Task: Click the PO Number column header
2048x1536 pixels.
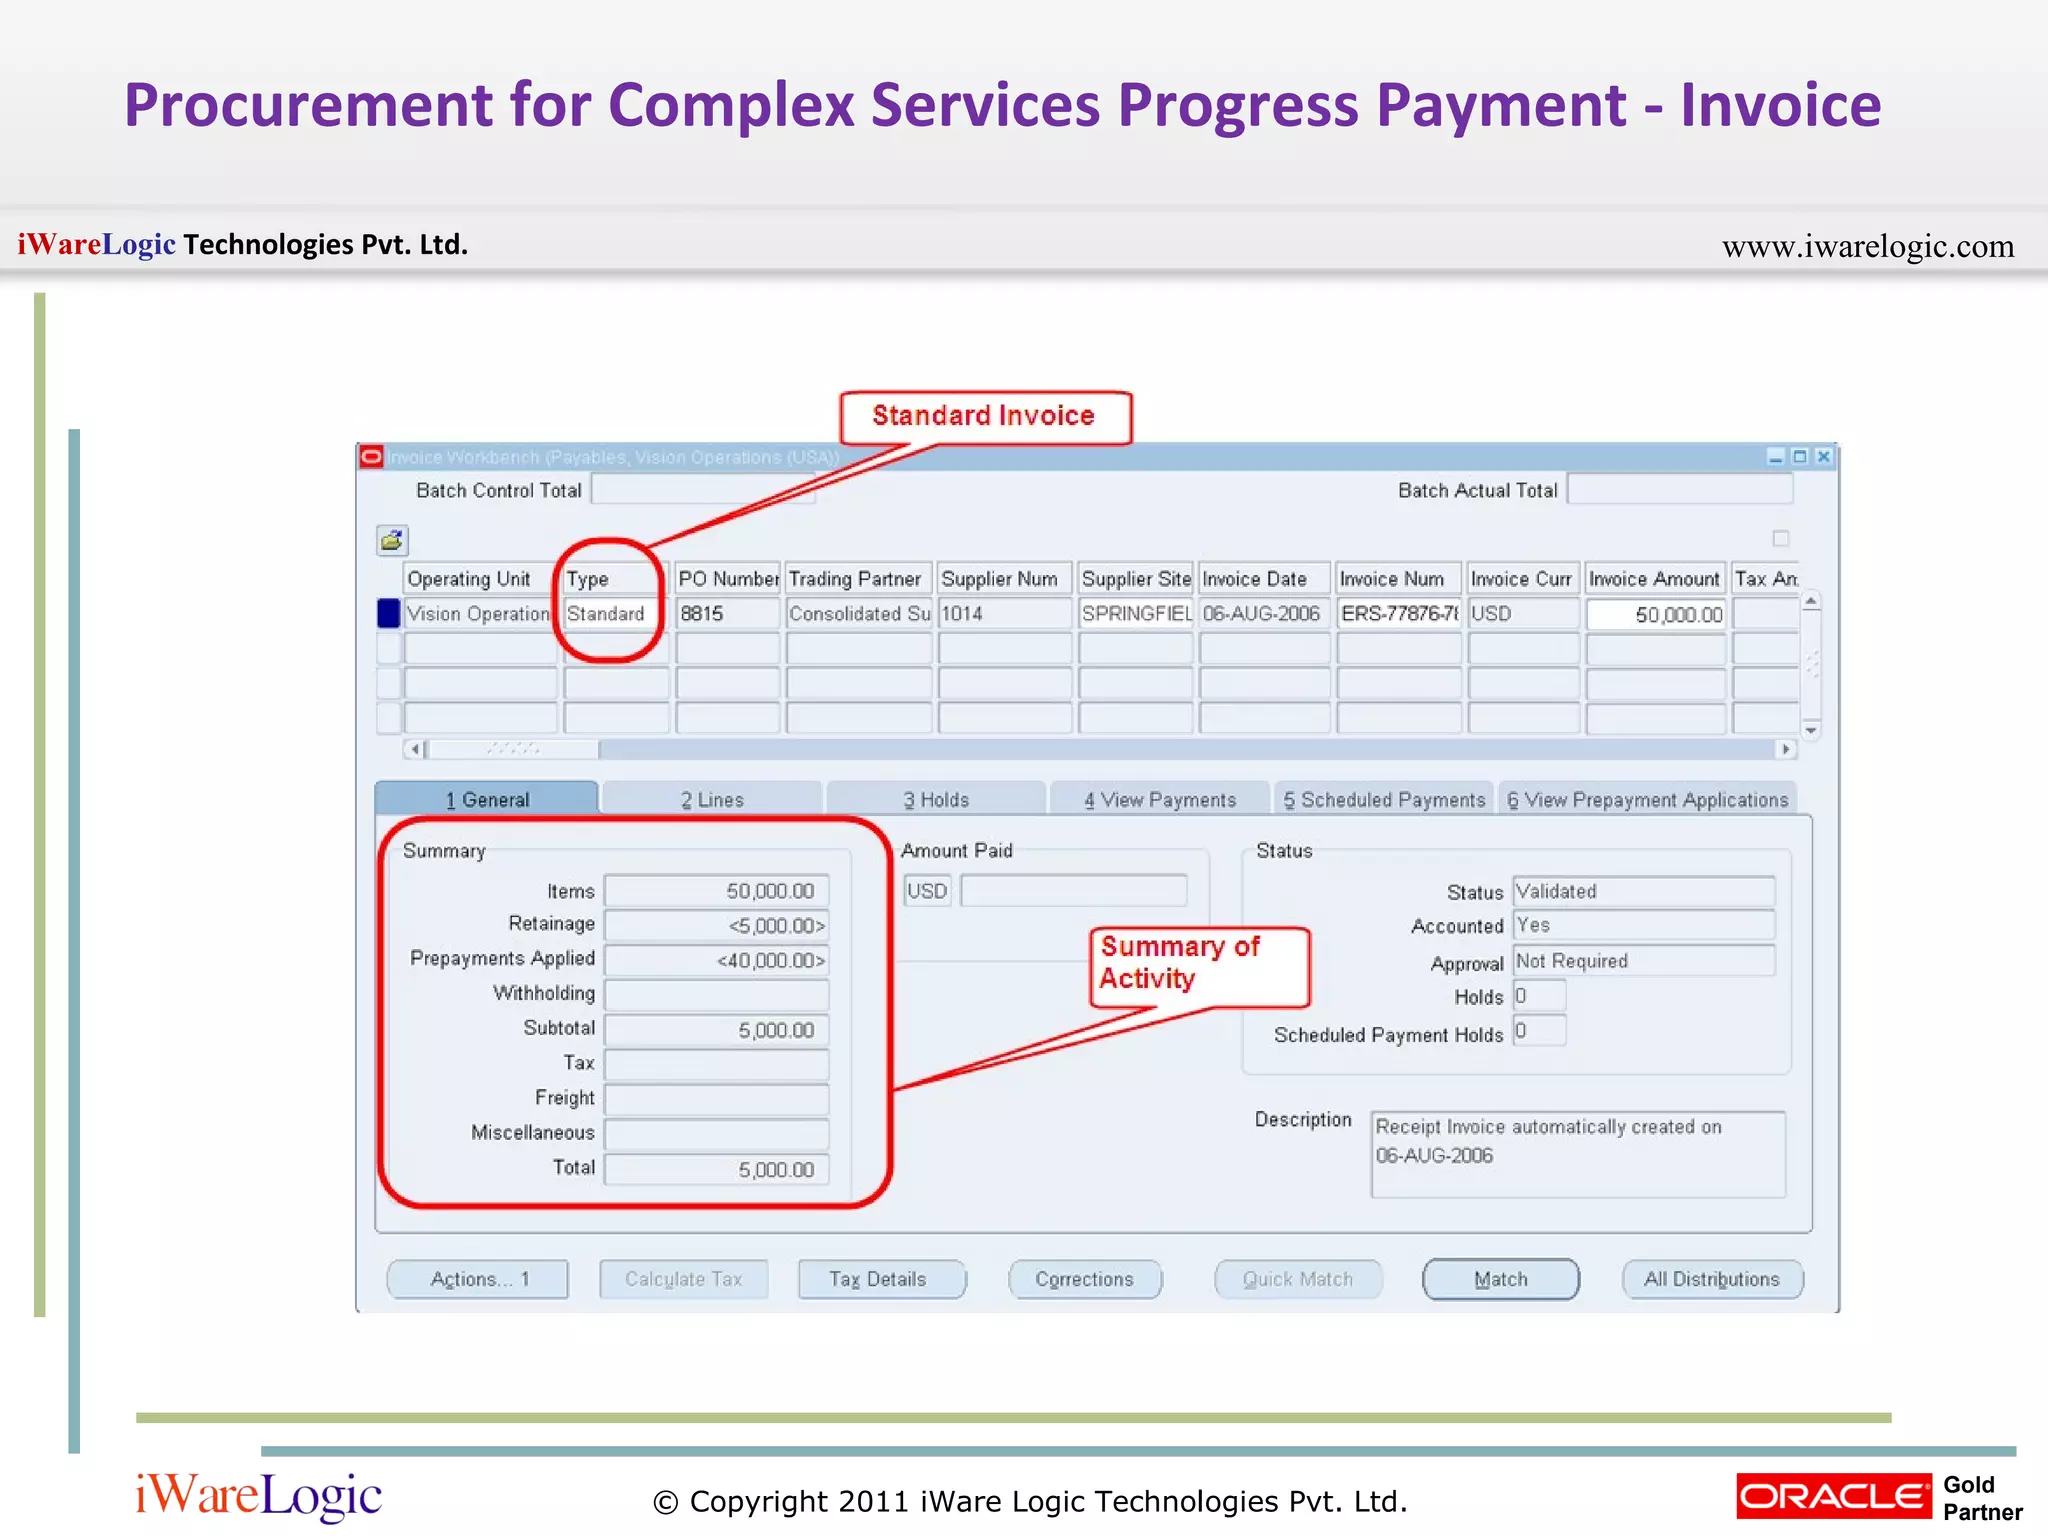Action: tap(727, 578)
